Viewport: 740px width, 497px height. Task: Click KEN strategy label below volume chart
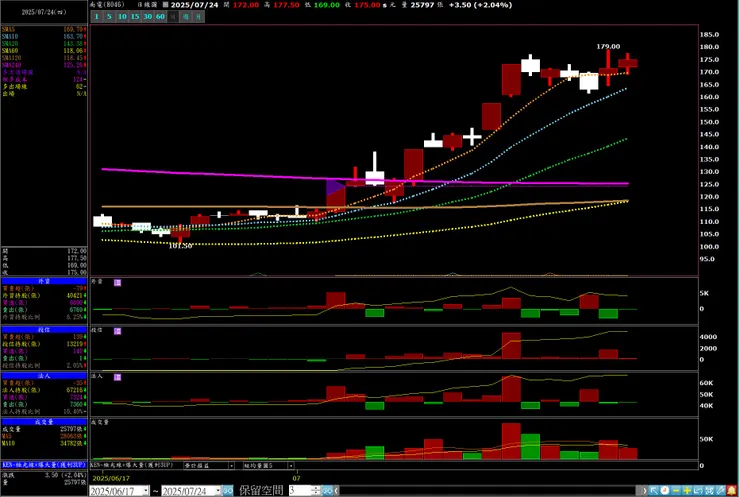132,465
